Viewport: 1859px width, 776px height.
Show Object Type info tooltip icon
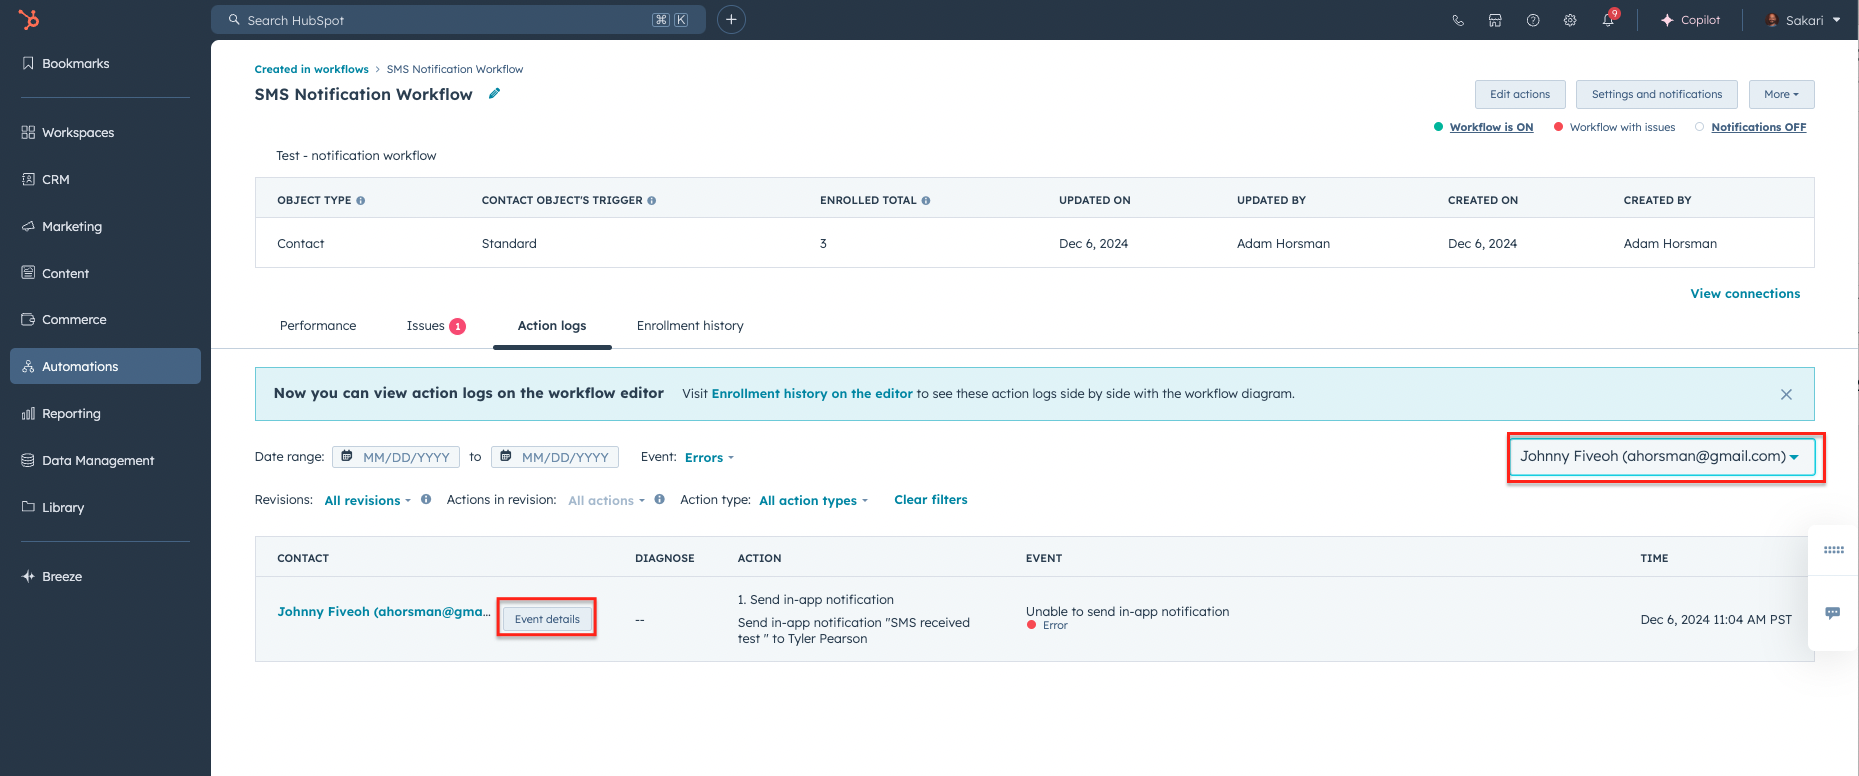pyautogui.click(x=361, y=200)
